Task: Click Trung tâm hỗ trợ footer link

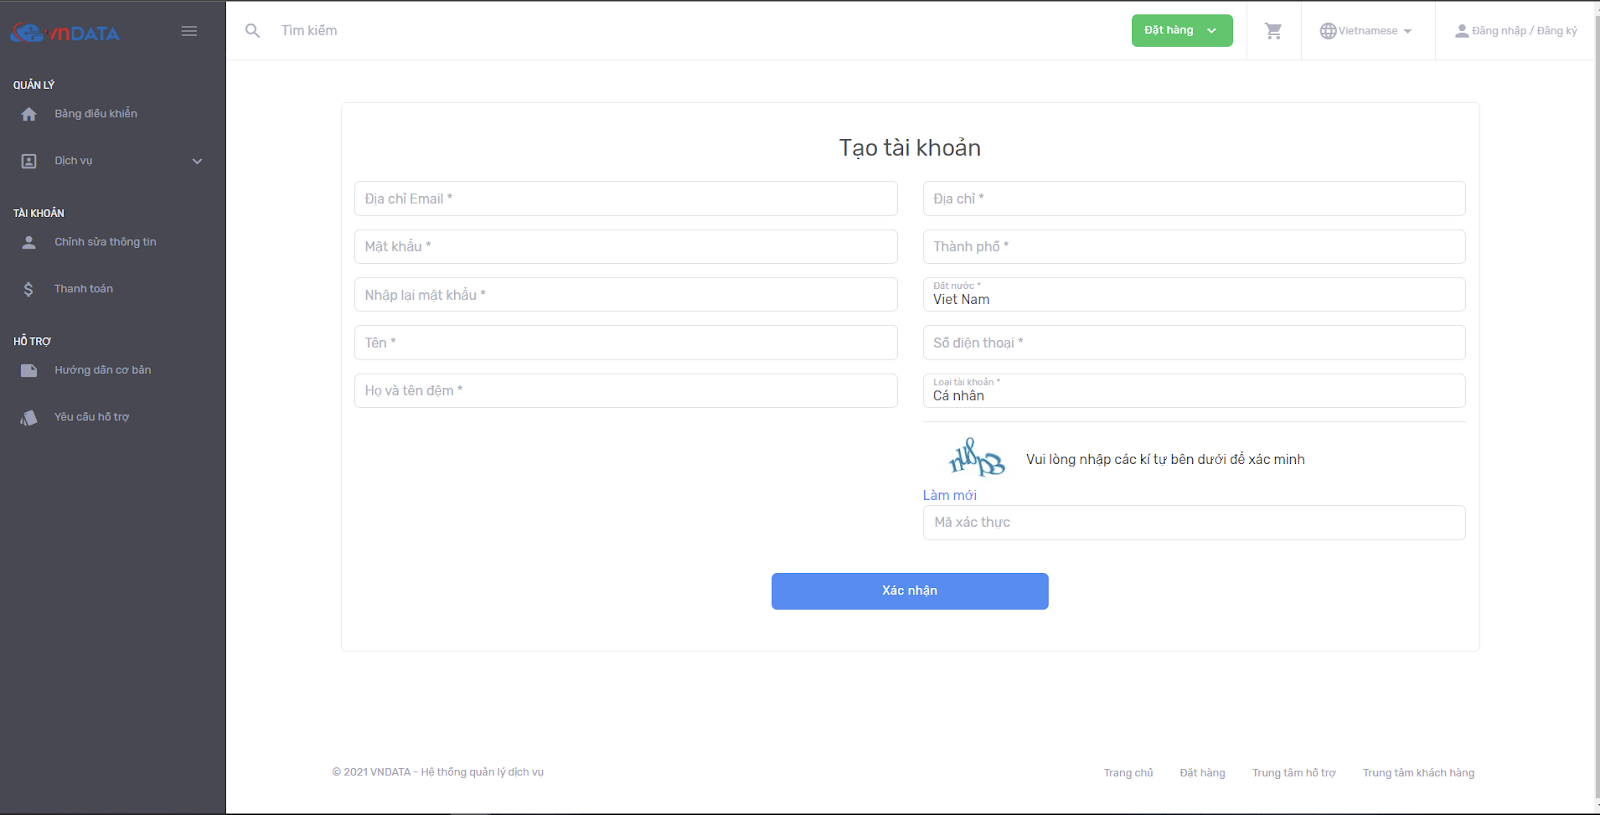Action: point(1293,773)
